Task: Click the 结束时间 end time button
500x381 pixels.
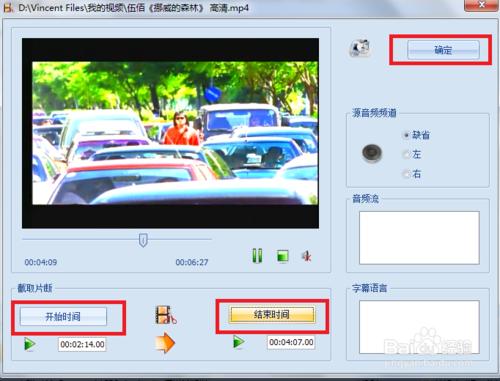Action: click(272, 314)
